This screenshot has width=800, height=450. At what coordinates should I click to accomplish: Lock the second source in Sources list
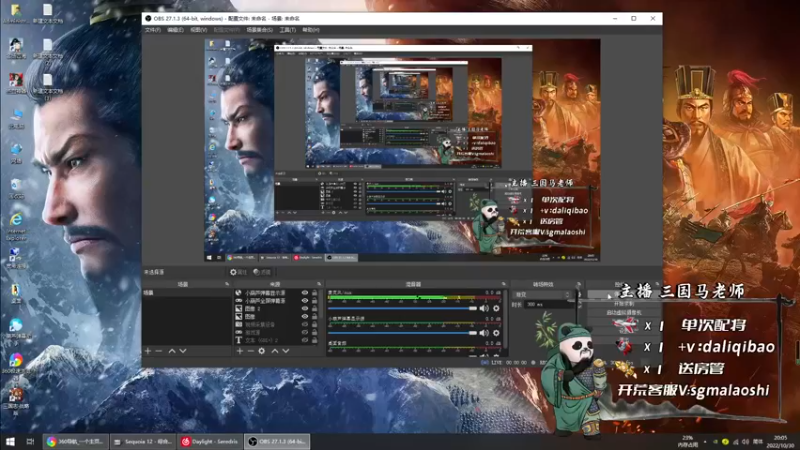[x=314, y=301]
